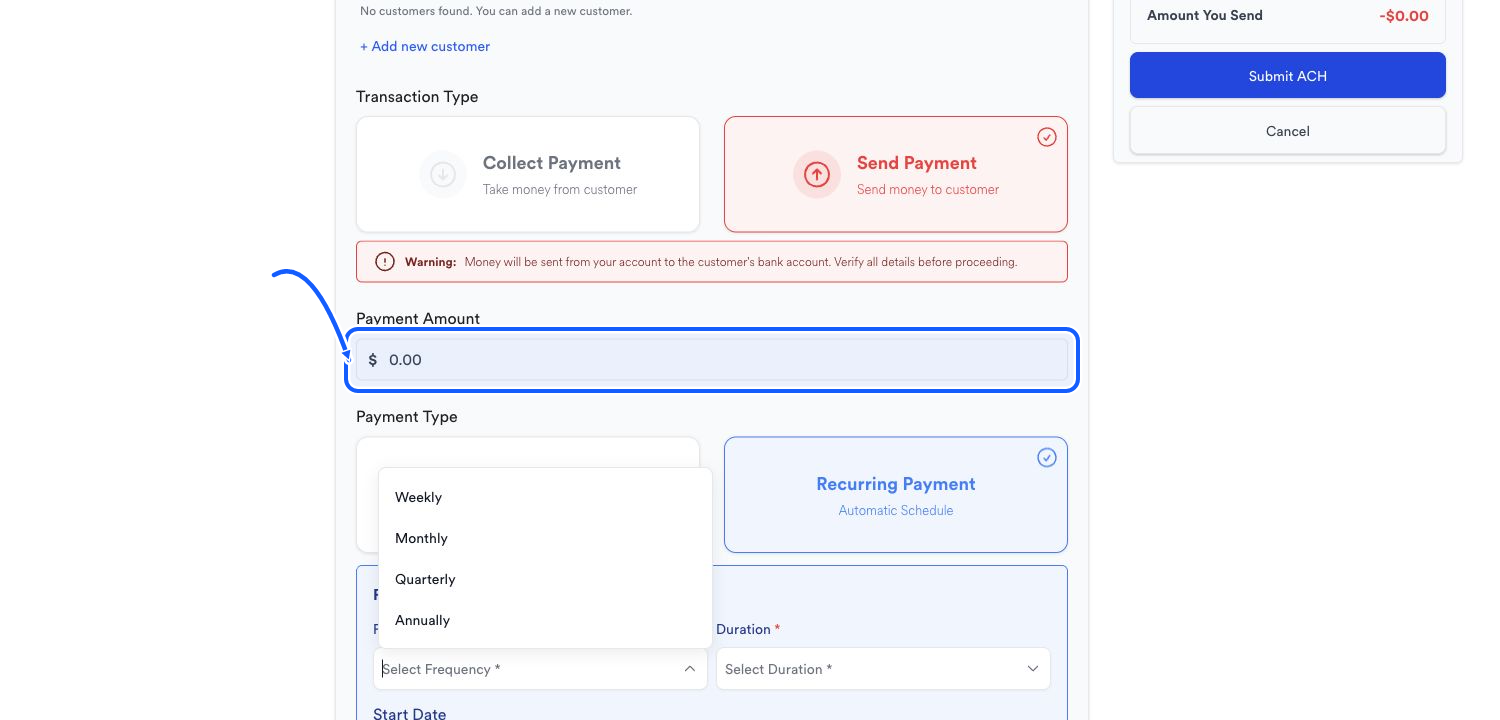Click the Collect Payment down-arrow icon
The image size is (1500, 720).
coord(443,174)
